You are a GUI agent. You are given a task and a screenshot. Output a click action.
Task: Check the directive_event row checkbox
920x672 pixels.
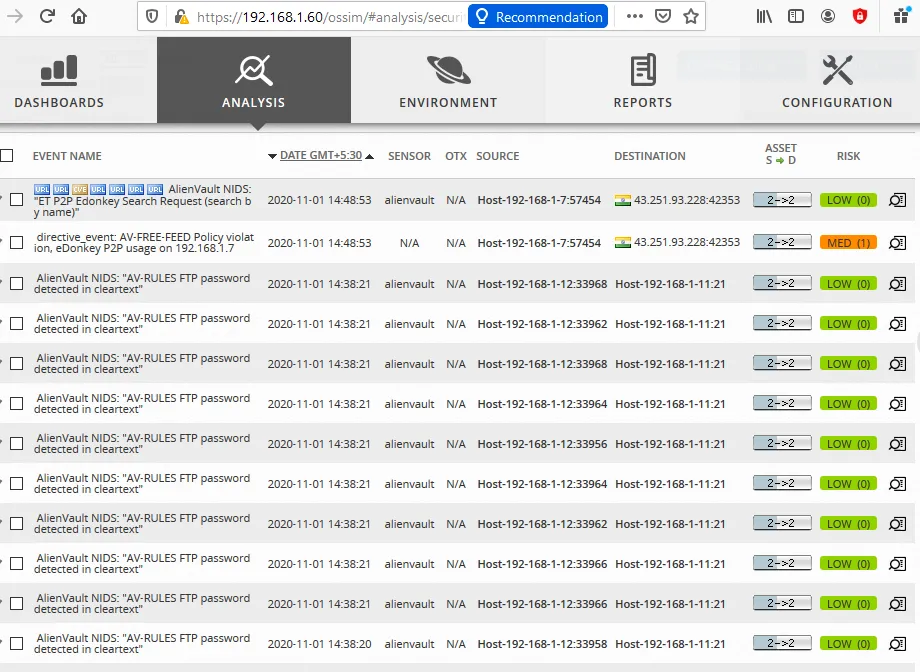click(x=16, y=243)
